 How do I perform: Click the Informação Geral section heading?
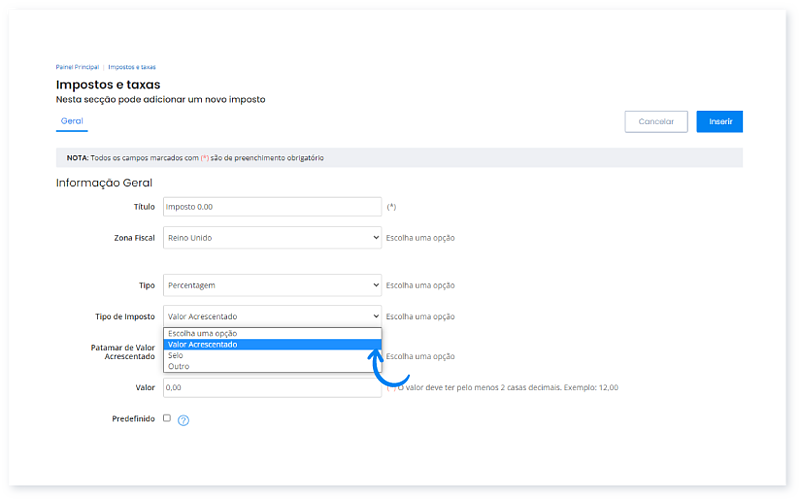pos(104,182)
